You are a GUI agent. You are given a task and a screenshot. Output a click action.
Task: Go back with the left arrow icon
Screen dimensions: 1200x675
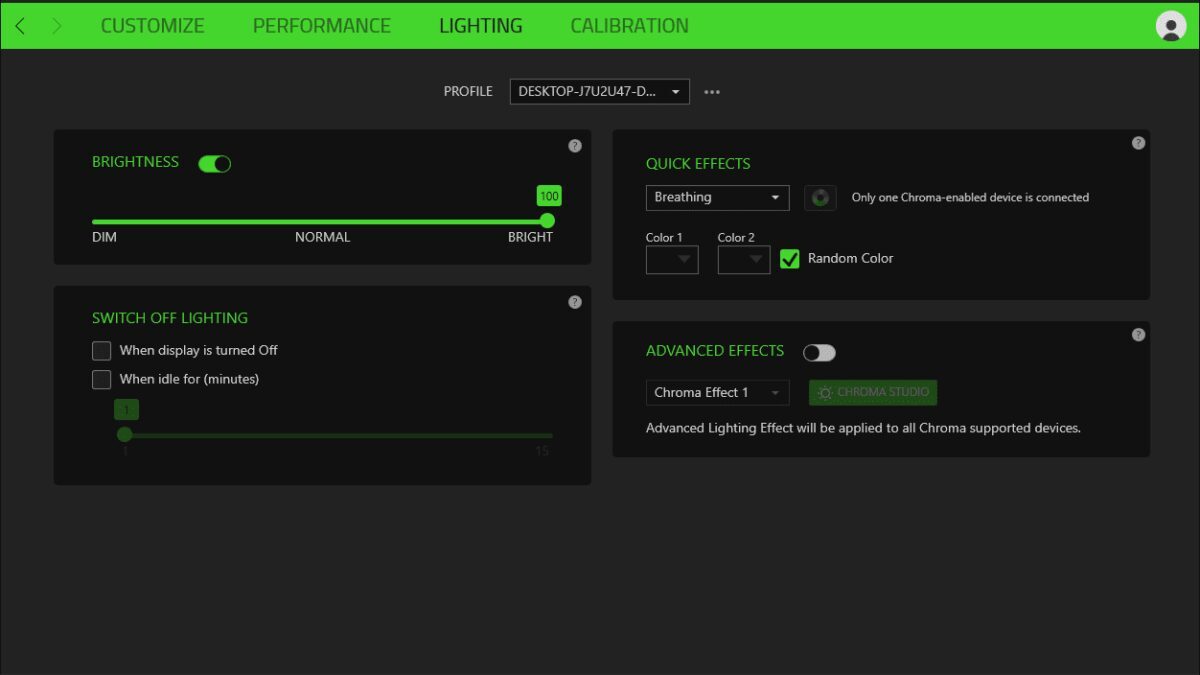click(20, 26)
